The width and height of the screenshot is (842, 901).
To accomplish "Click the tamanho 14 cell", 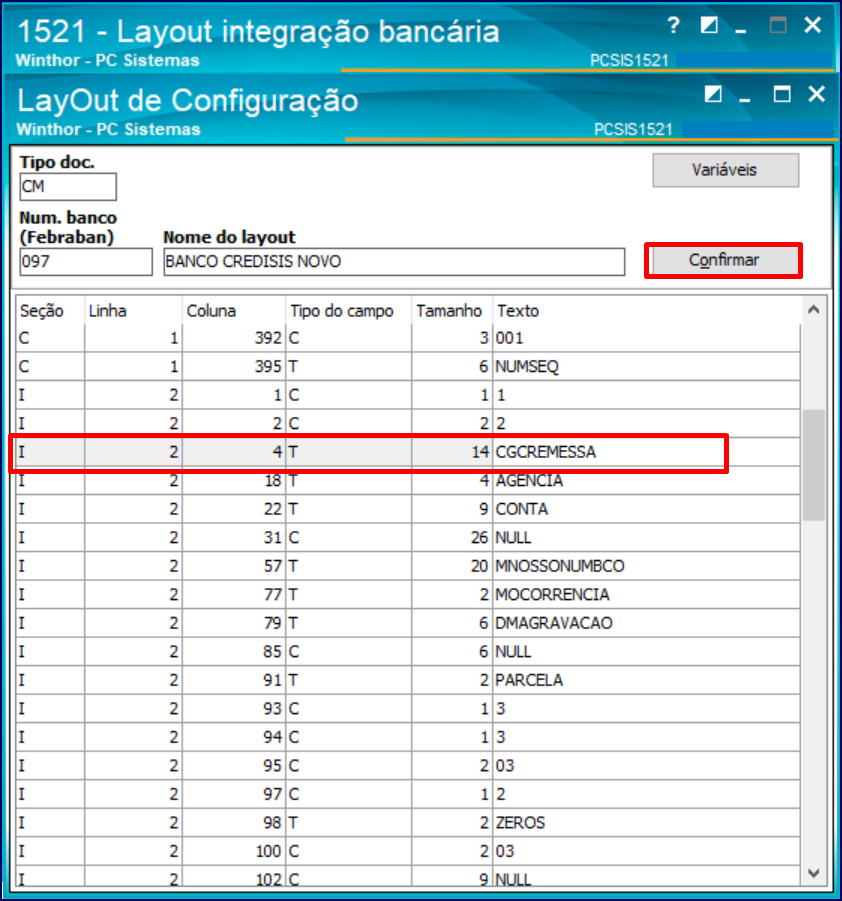I will point(452,452).
